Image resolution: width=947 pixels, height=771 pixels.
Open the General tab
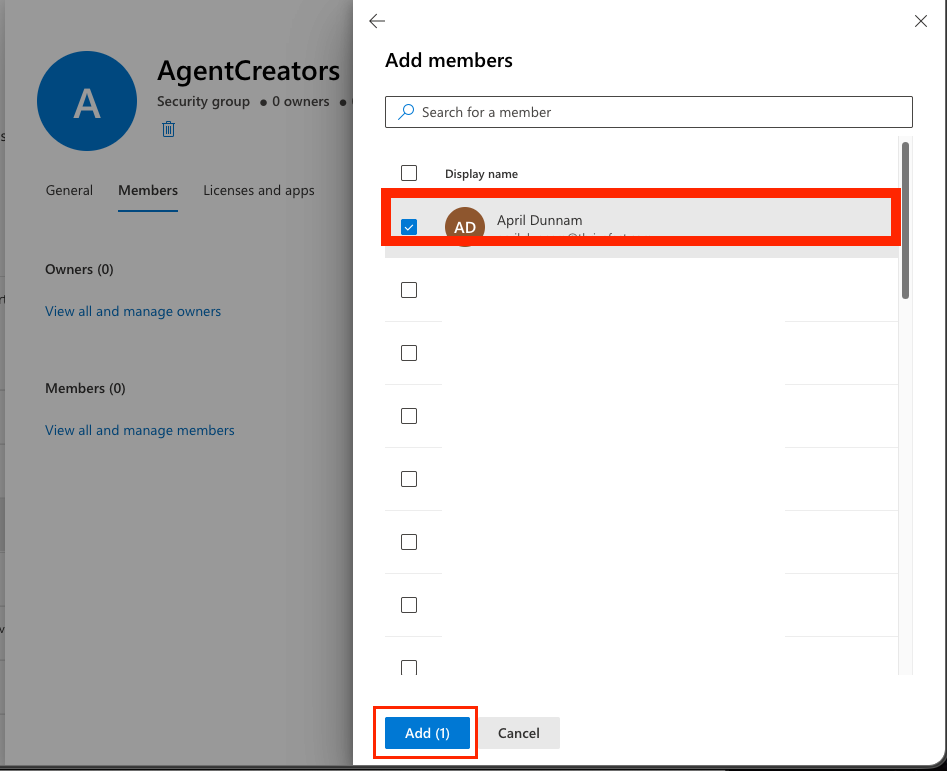tap(69, 190)
